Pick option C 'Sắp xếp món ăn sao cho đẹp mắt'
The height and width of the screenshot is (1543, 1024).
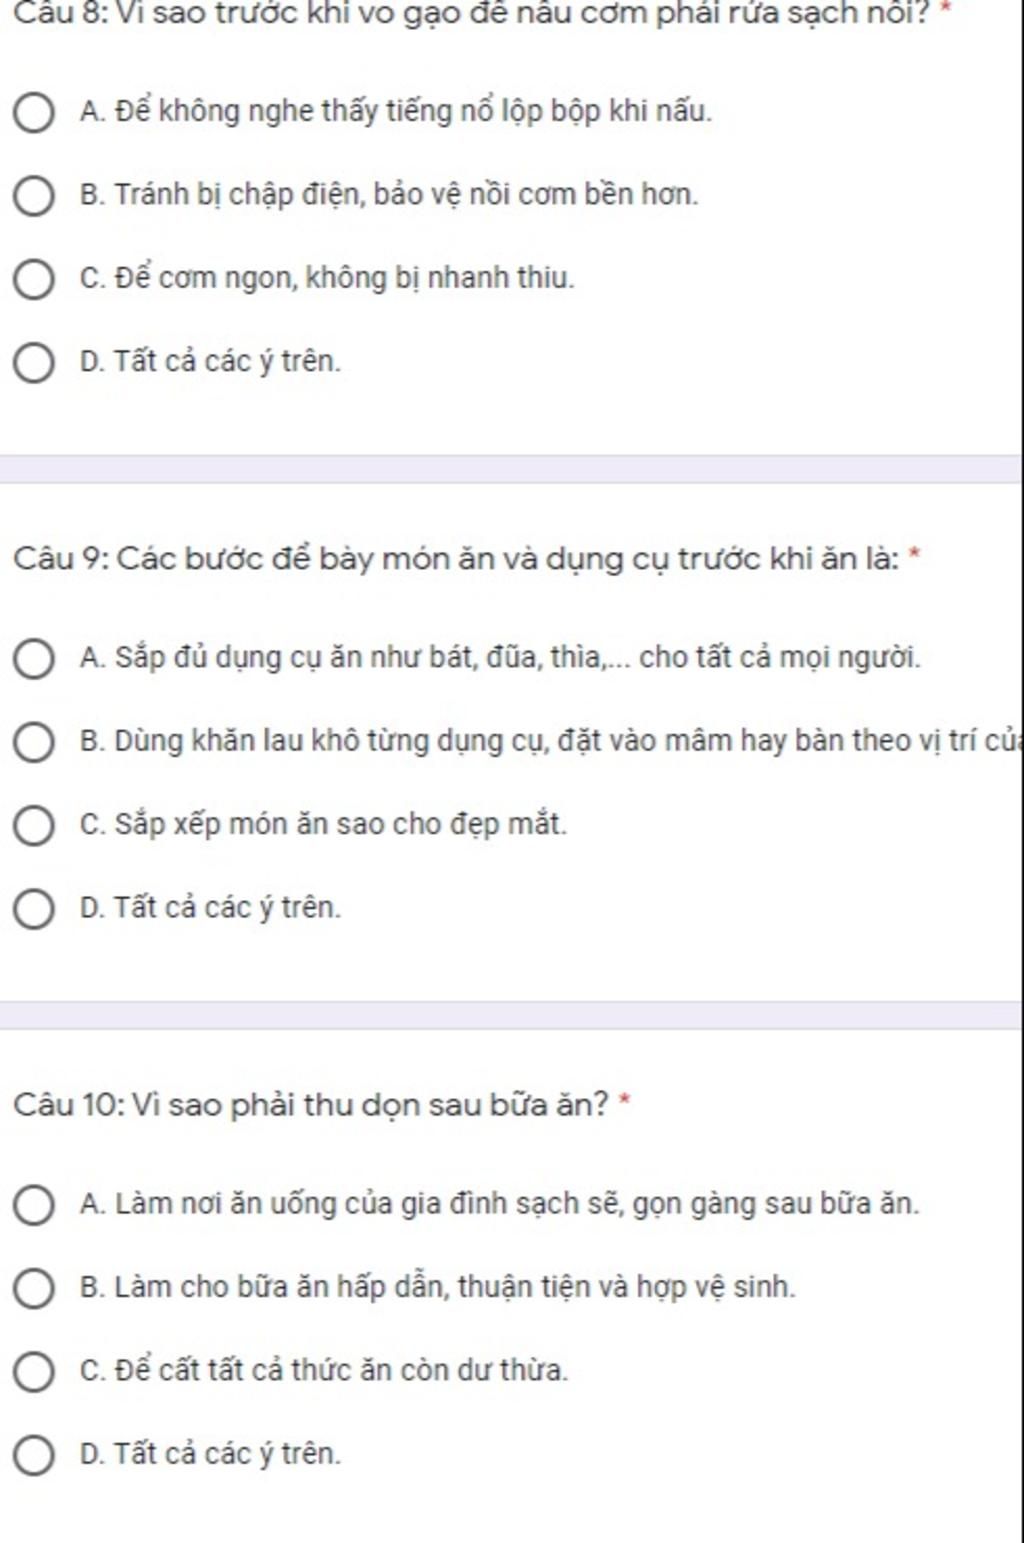pos(33,827)
